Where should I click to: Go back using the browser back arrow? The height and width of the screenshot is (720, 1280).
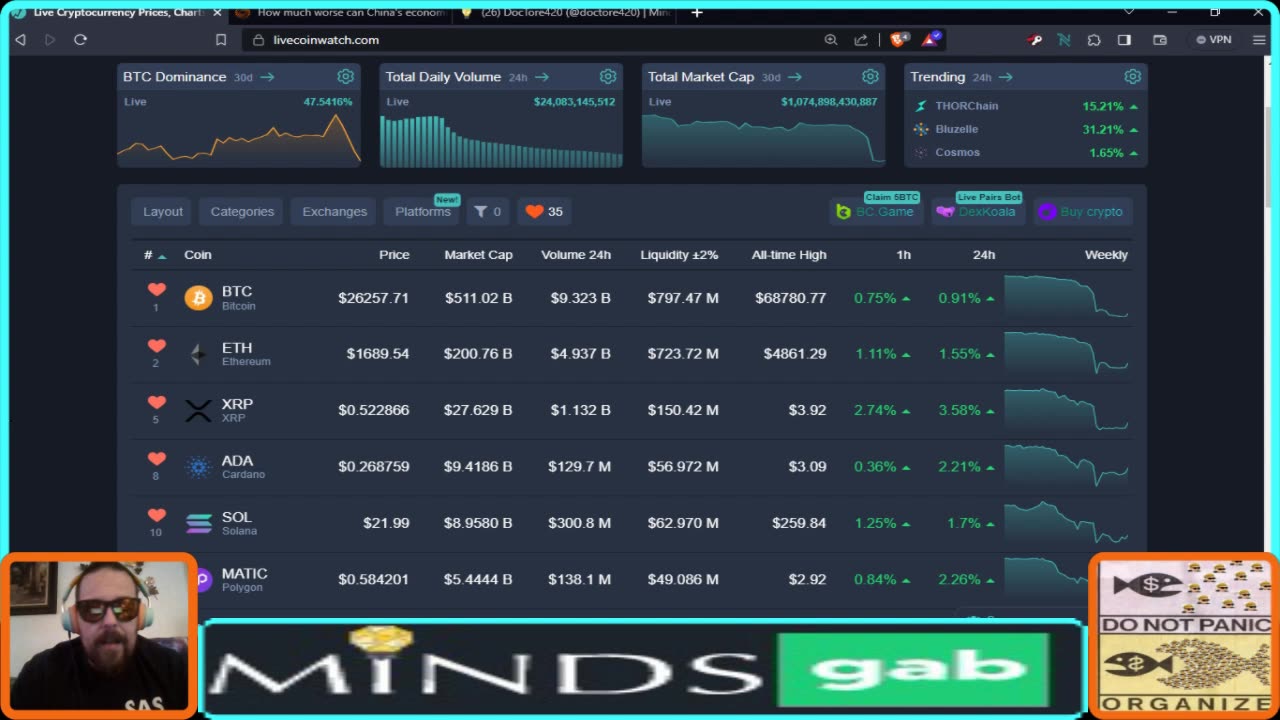click(20, 40)
